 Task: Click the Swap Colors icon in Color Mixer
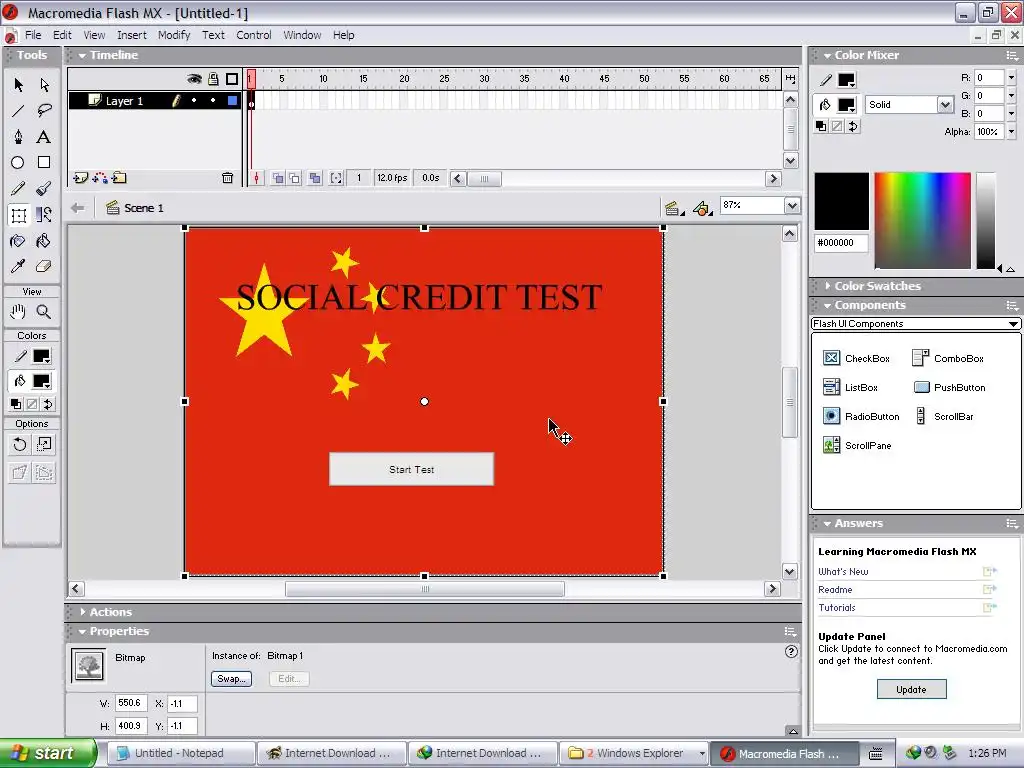click(853, 127)
